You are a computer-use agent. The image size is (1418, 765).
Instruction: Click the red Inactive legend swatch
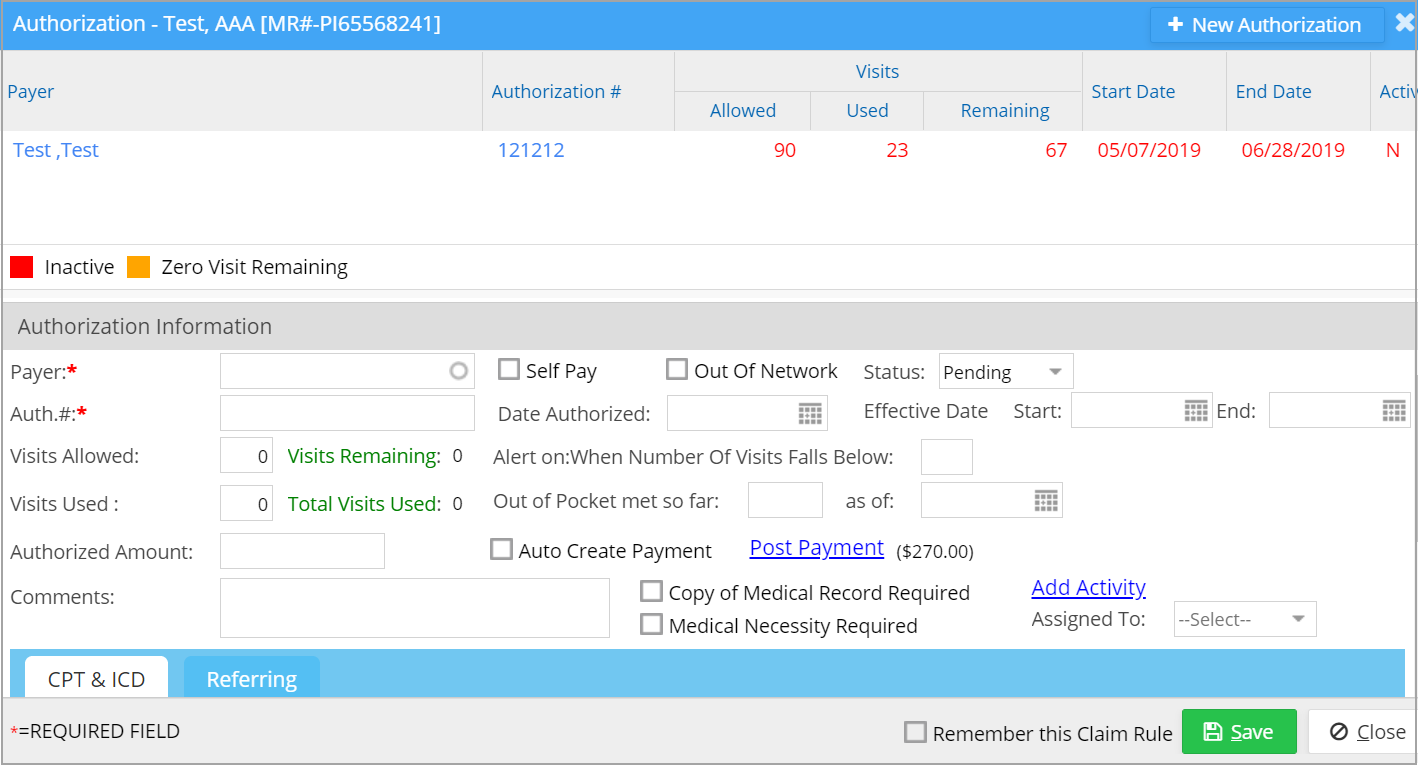(x=22, y=267)
